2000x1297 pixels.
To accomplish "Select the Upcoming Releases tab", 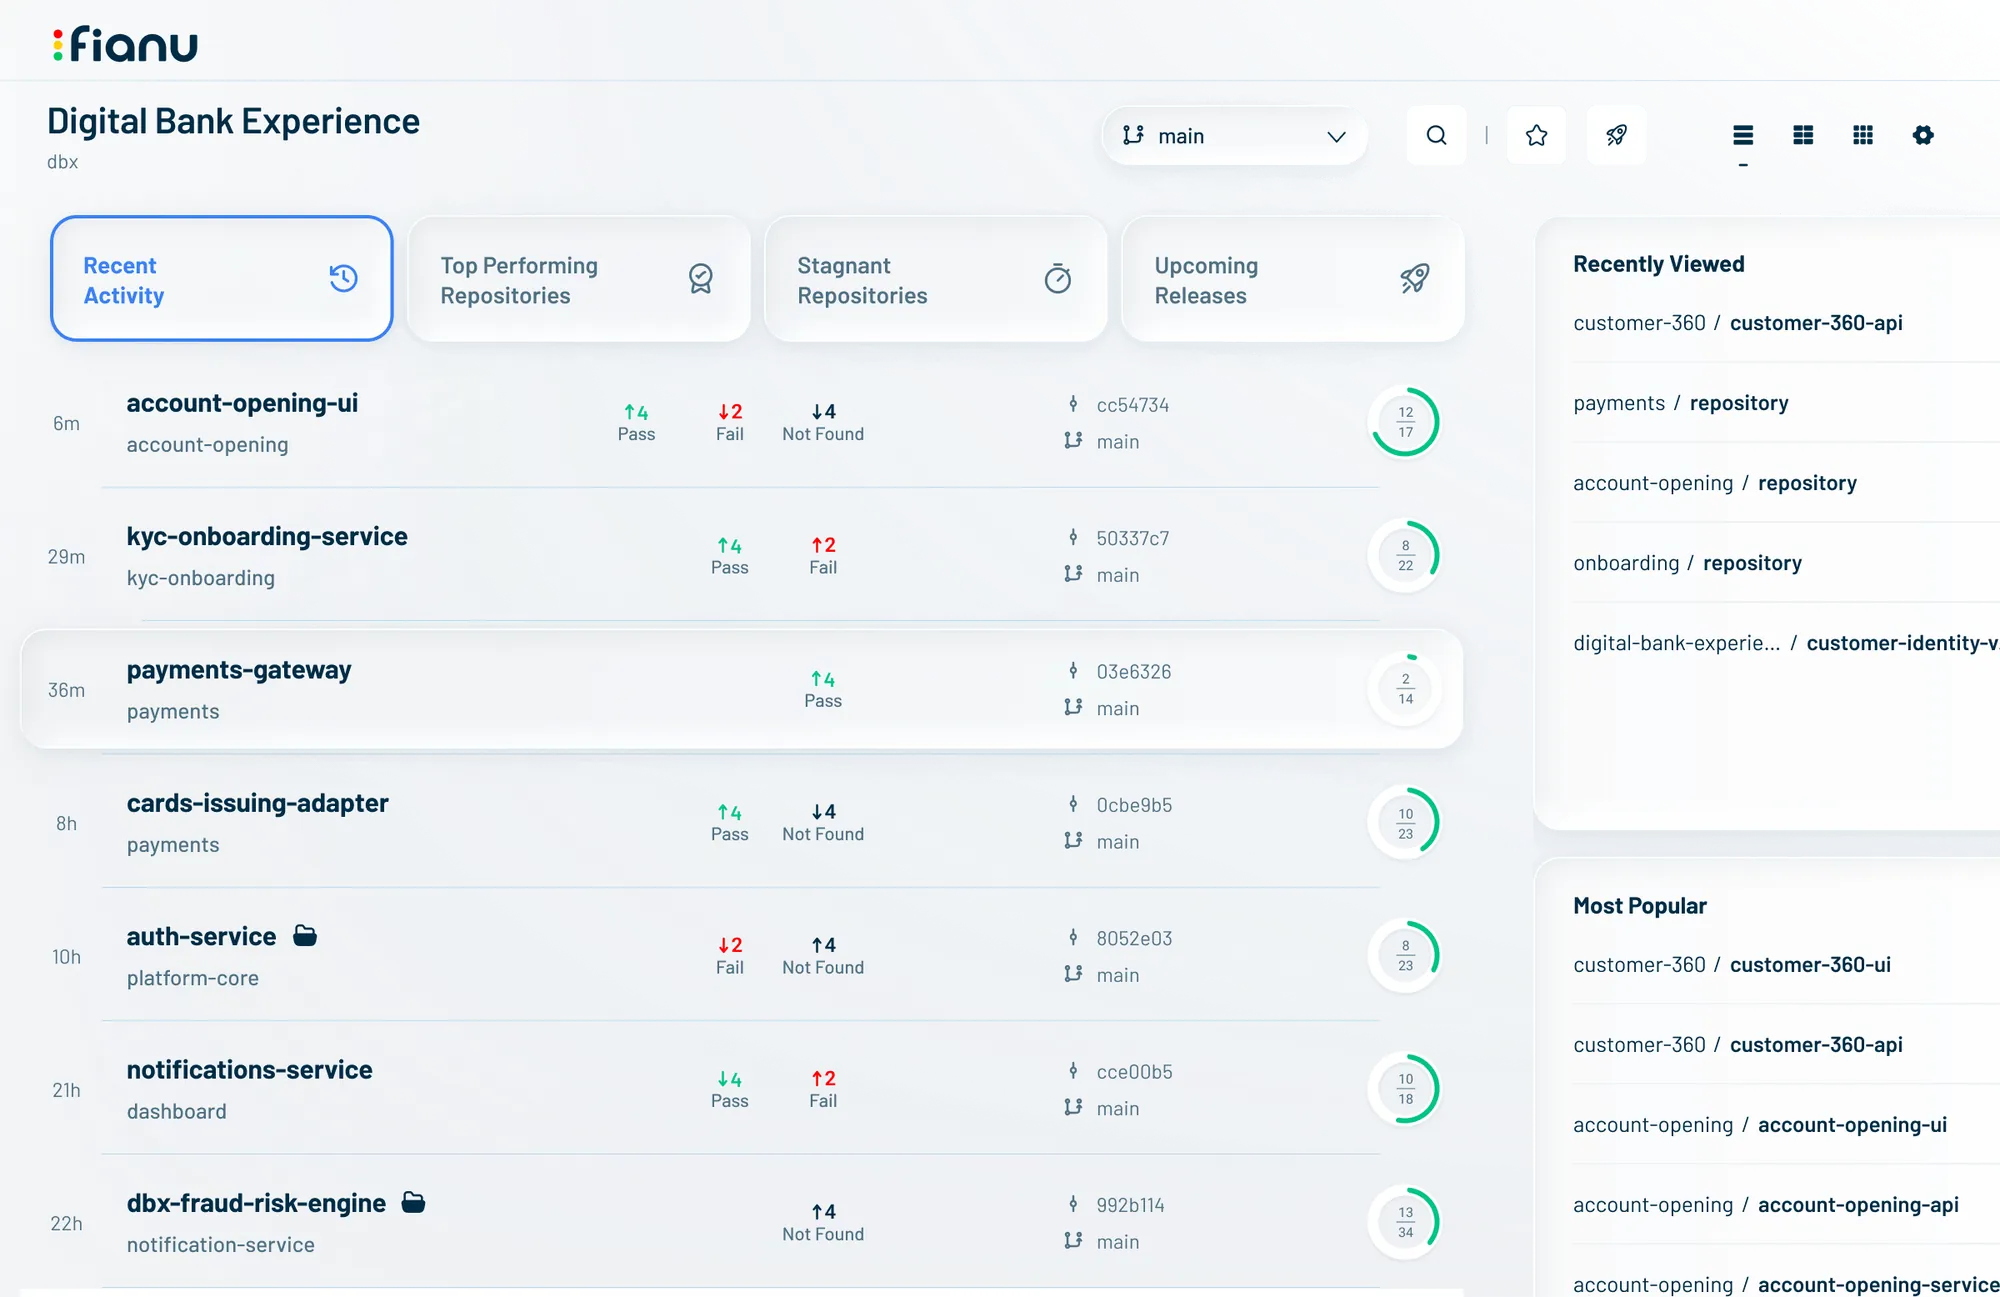I will (x=1293, y=278).
